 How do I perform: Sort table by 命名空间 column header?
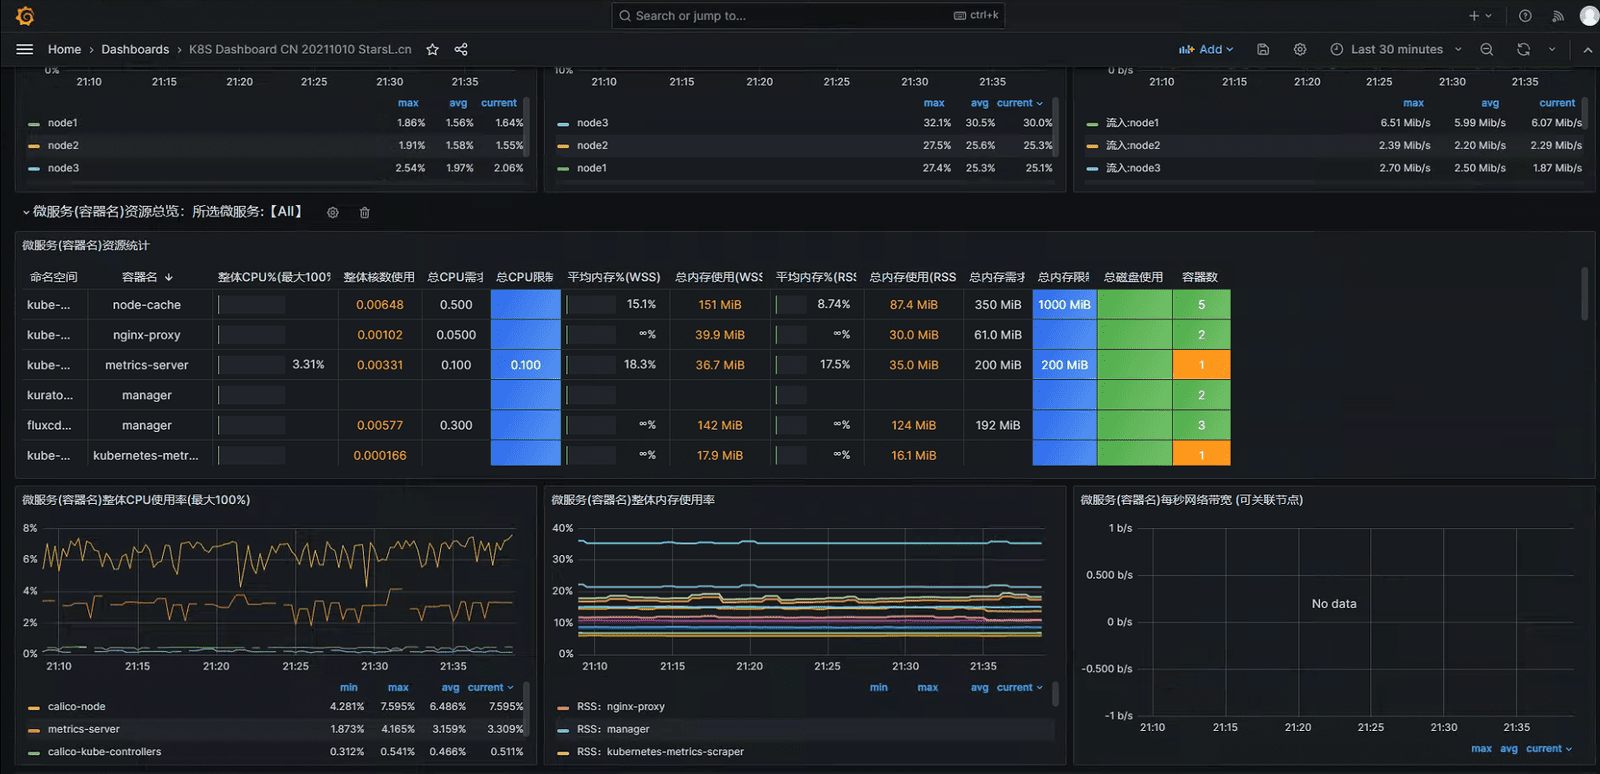(53, 277)
